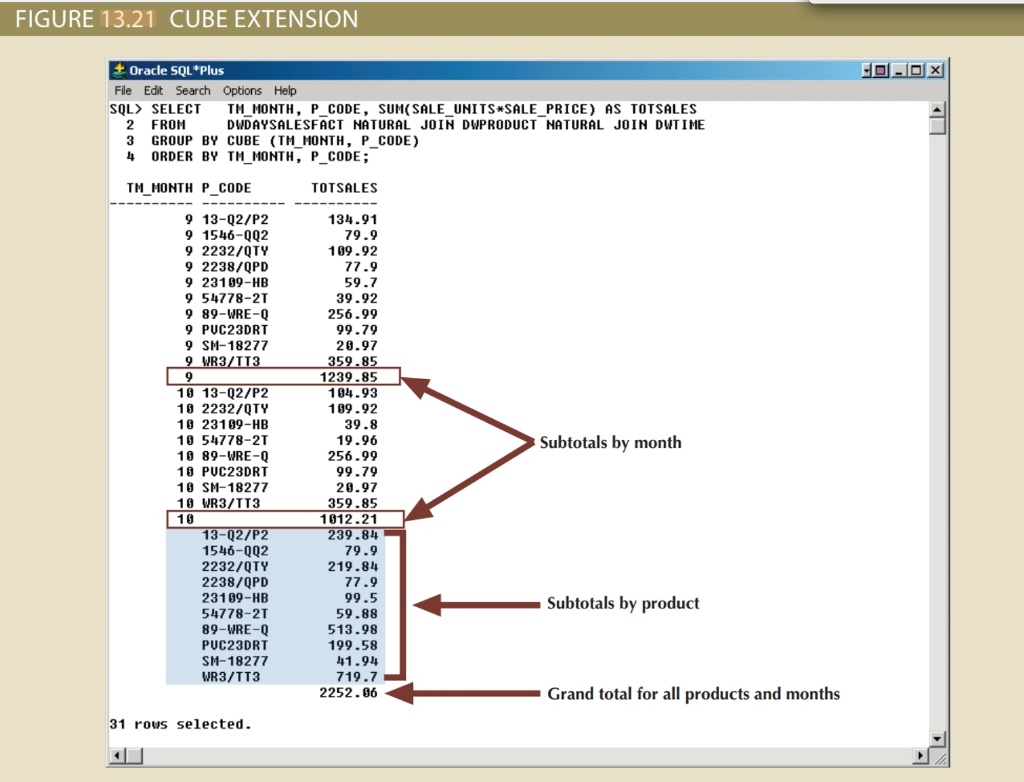Open the Search menu
Viewport: 1024px width, 782px height.
click(x=192, y=90)
